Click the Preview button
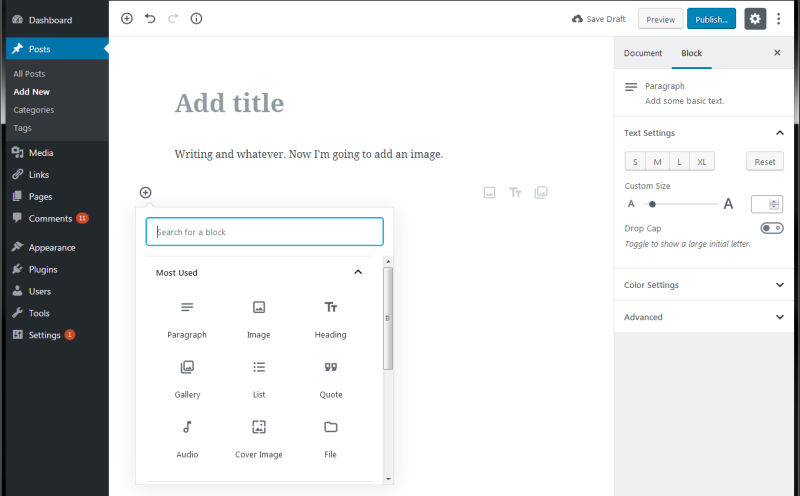 660,19
